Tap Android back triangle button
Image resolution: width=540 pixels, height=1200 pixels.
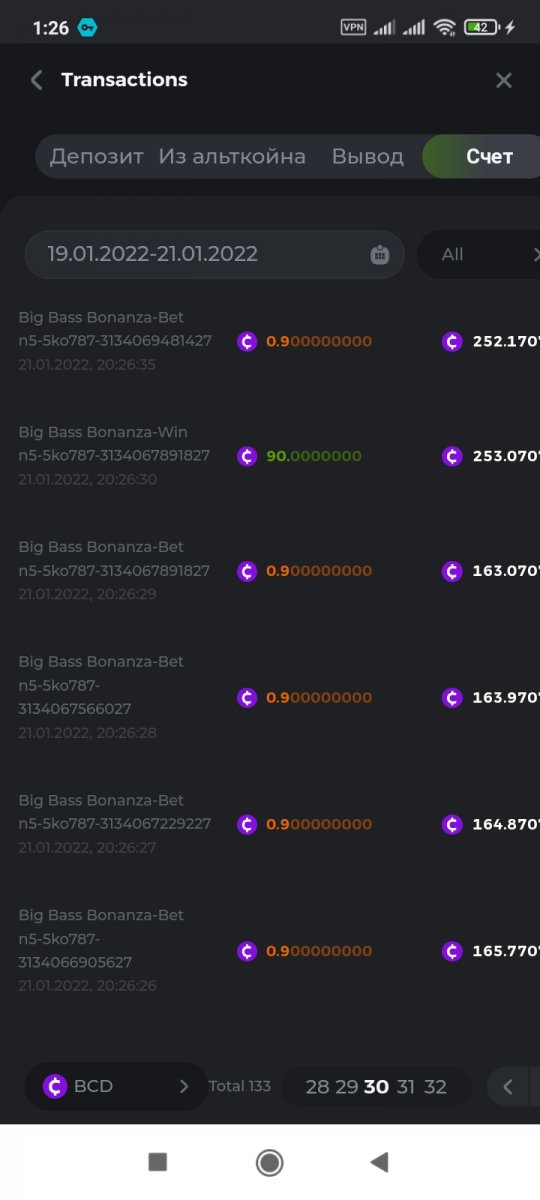click(379, 1162)
